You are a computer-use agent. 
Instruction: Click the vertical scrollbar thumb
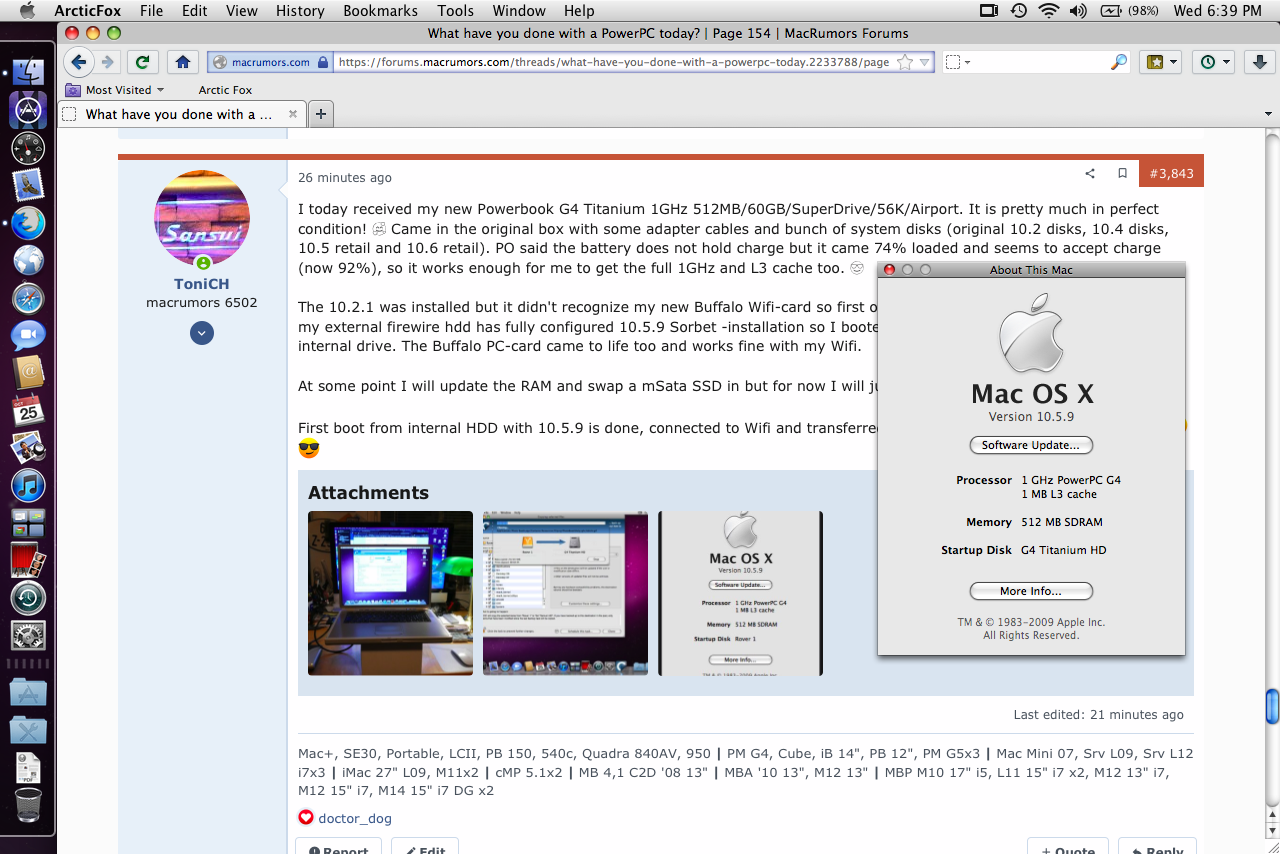click(1272, 706)
